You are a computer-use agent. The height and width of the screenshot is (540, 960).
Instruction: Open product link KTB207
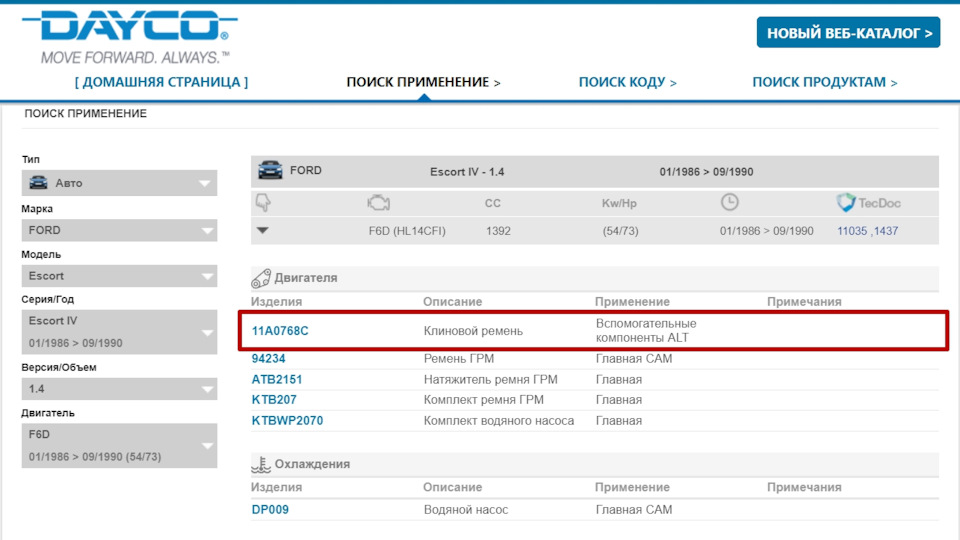click(274, 400)
